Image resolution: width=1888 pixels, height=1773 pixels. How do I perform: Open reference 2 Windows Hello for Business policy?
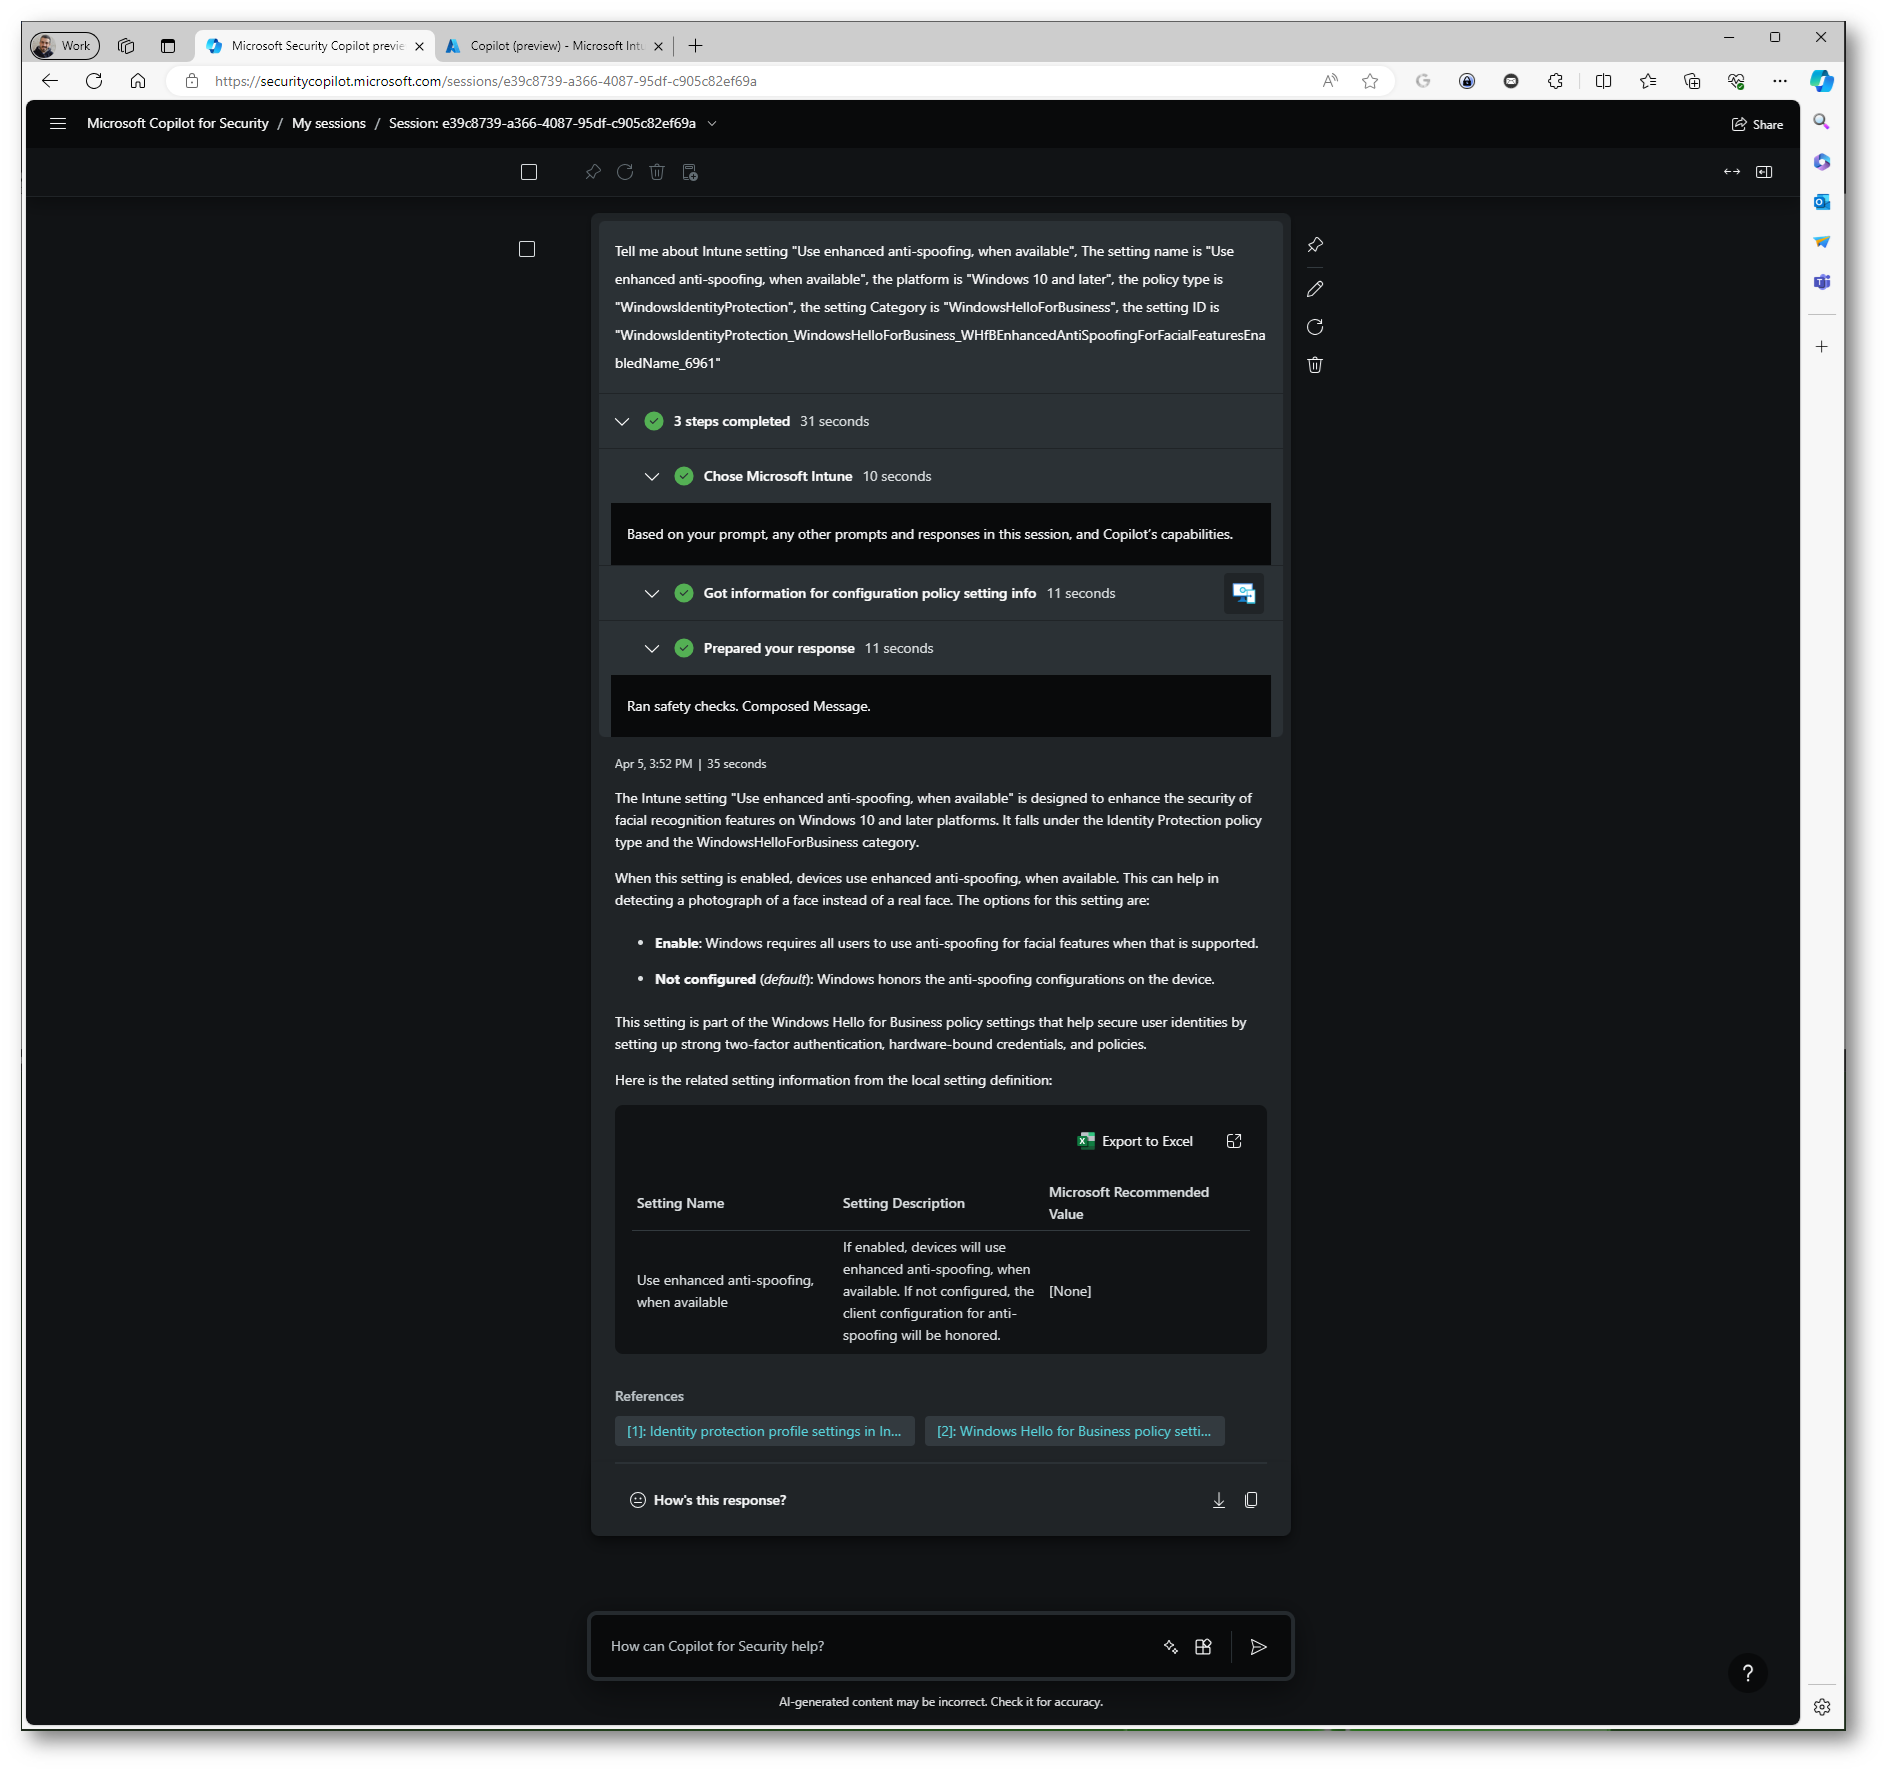[x=1074, y=1431]
